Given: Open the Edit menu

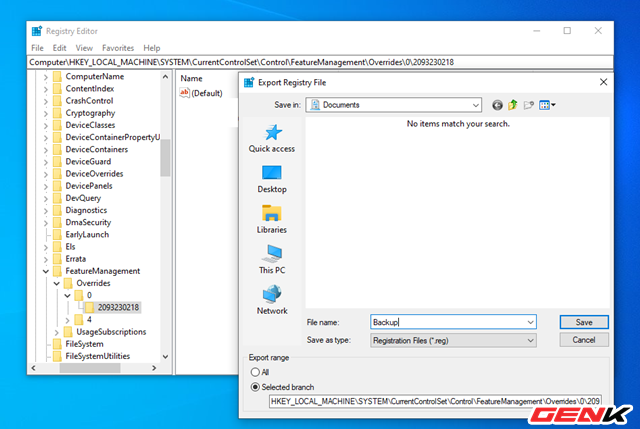Looking at the screenshot, I should [x=59, y=48].
